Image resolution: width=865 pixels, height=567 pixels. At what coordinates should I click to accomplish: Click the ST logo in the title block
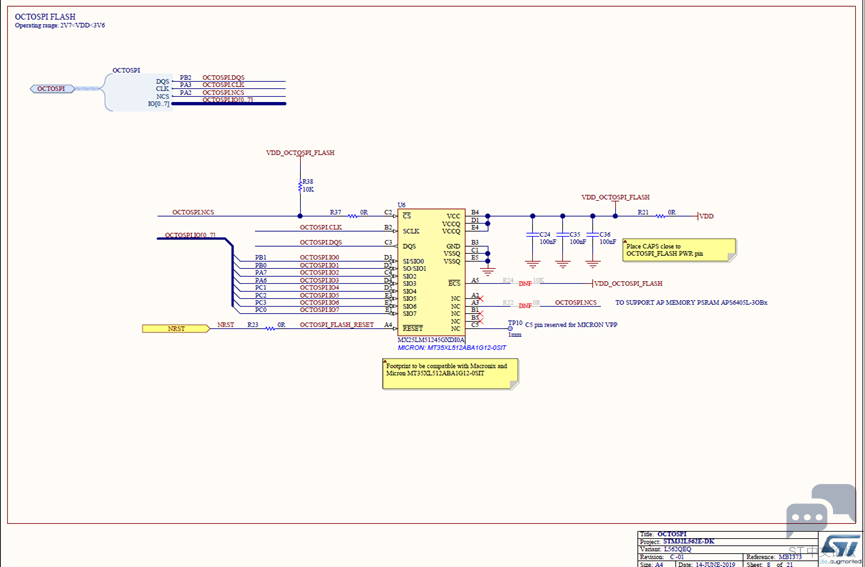(840, 549)
